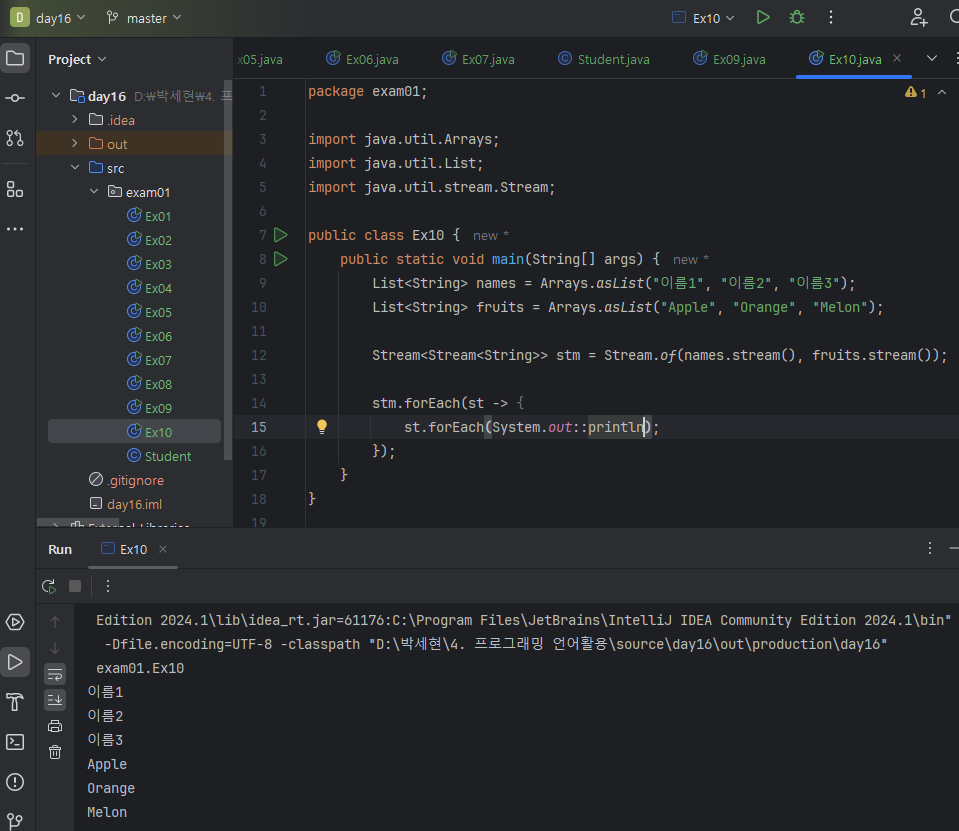Click the Print console output icon
Screen dimensions: 959x831
point(55,726)
